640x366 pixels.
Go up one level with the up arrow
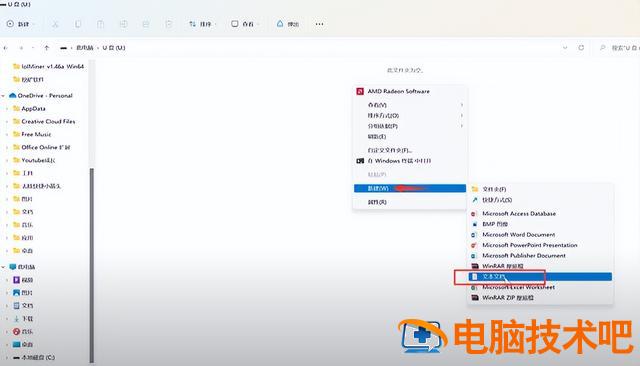[x=47, y=48]
